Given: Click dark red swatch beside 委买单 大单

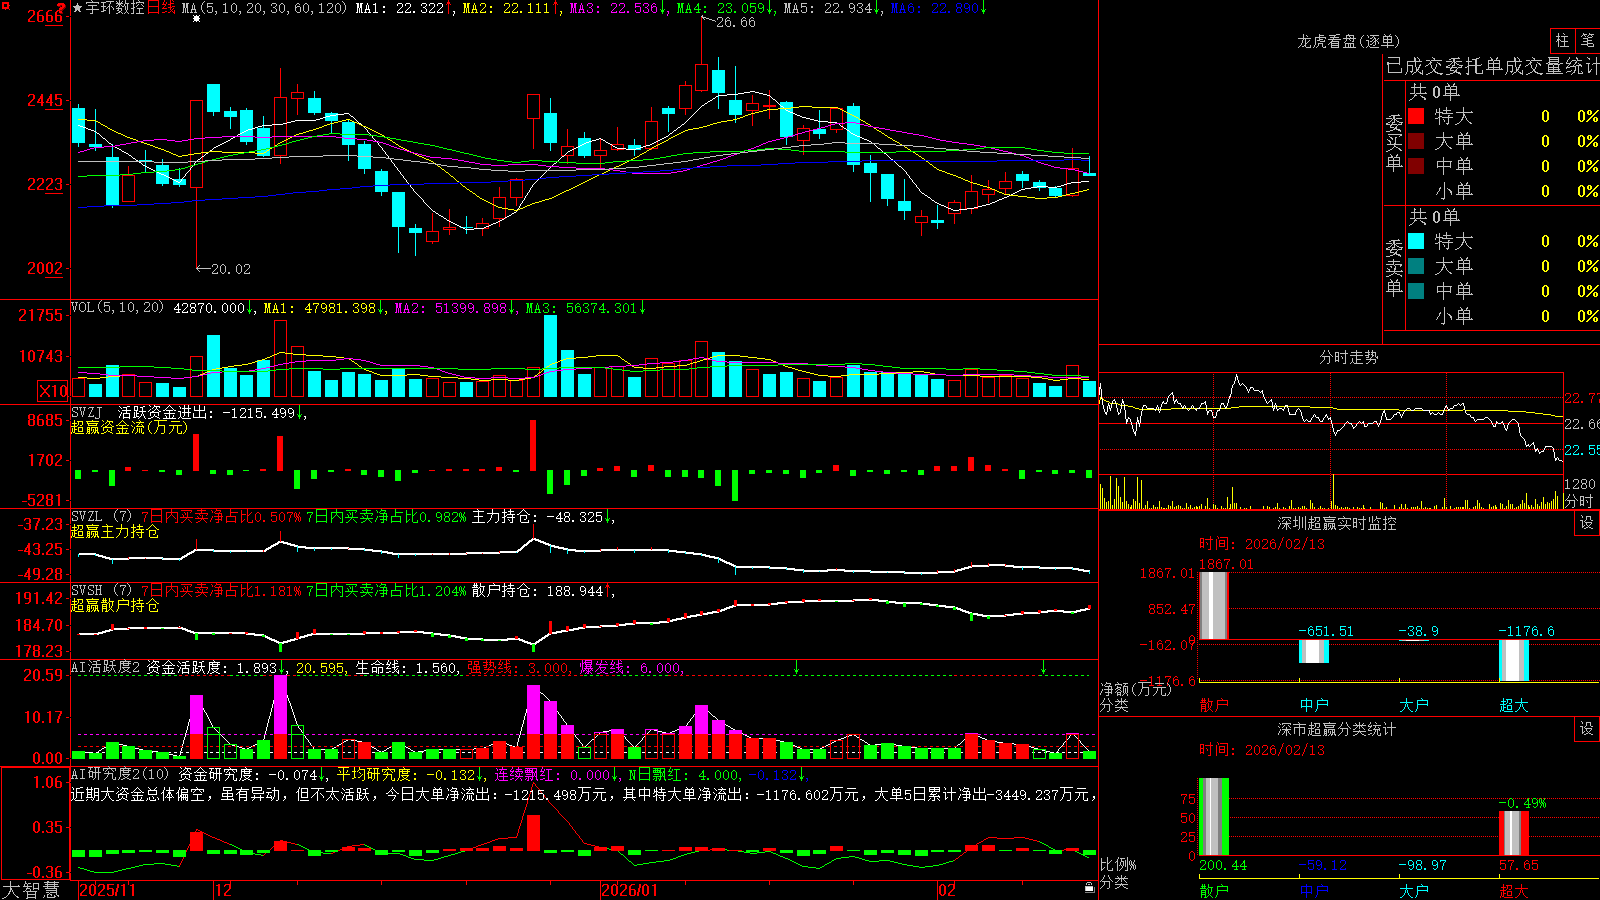Looking at the screenshot, I should 1416,141.
